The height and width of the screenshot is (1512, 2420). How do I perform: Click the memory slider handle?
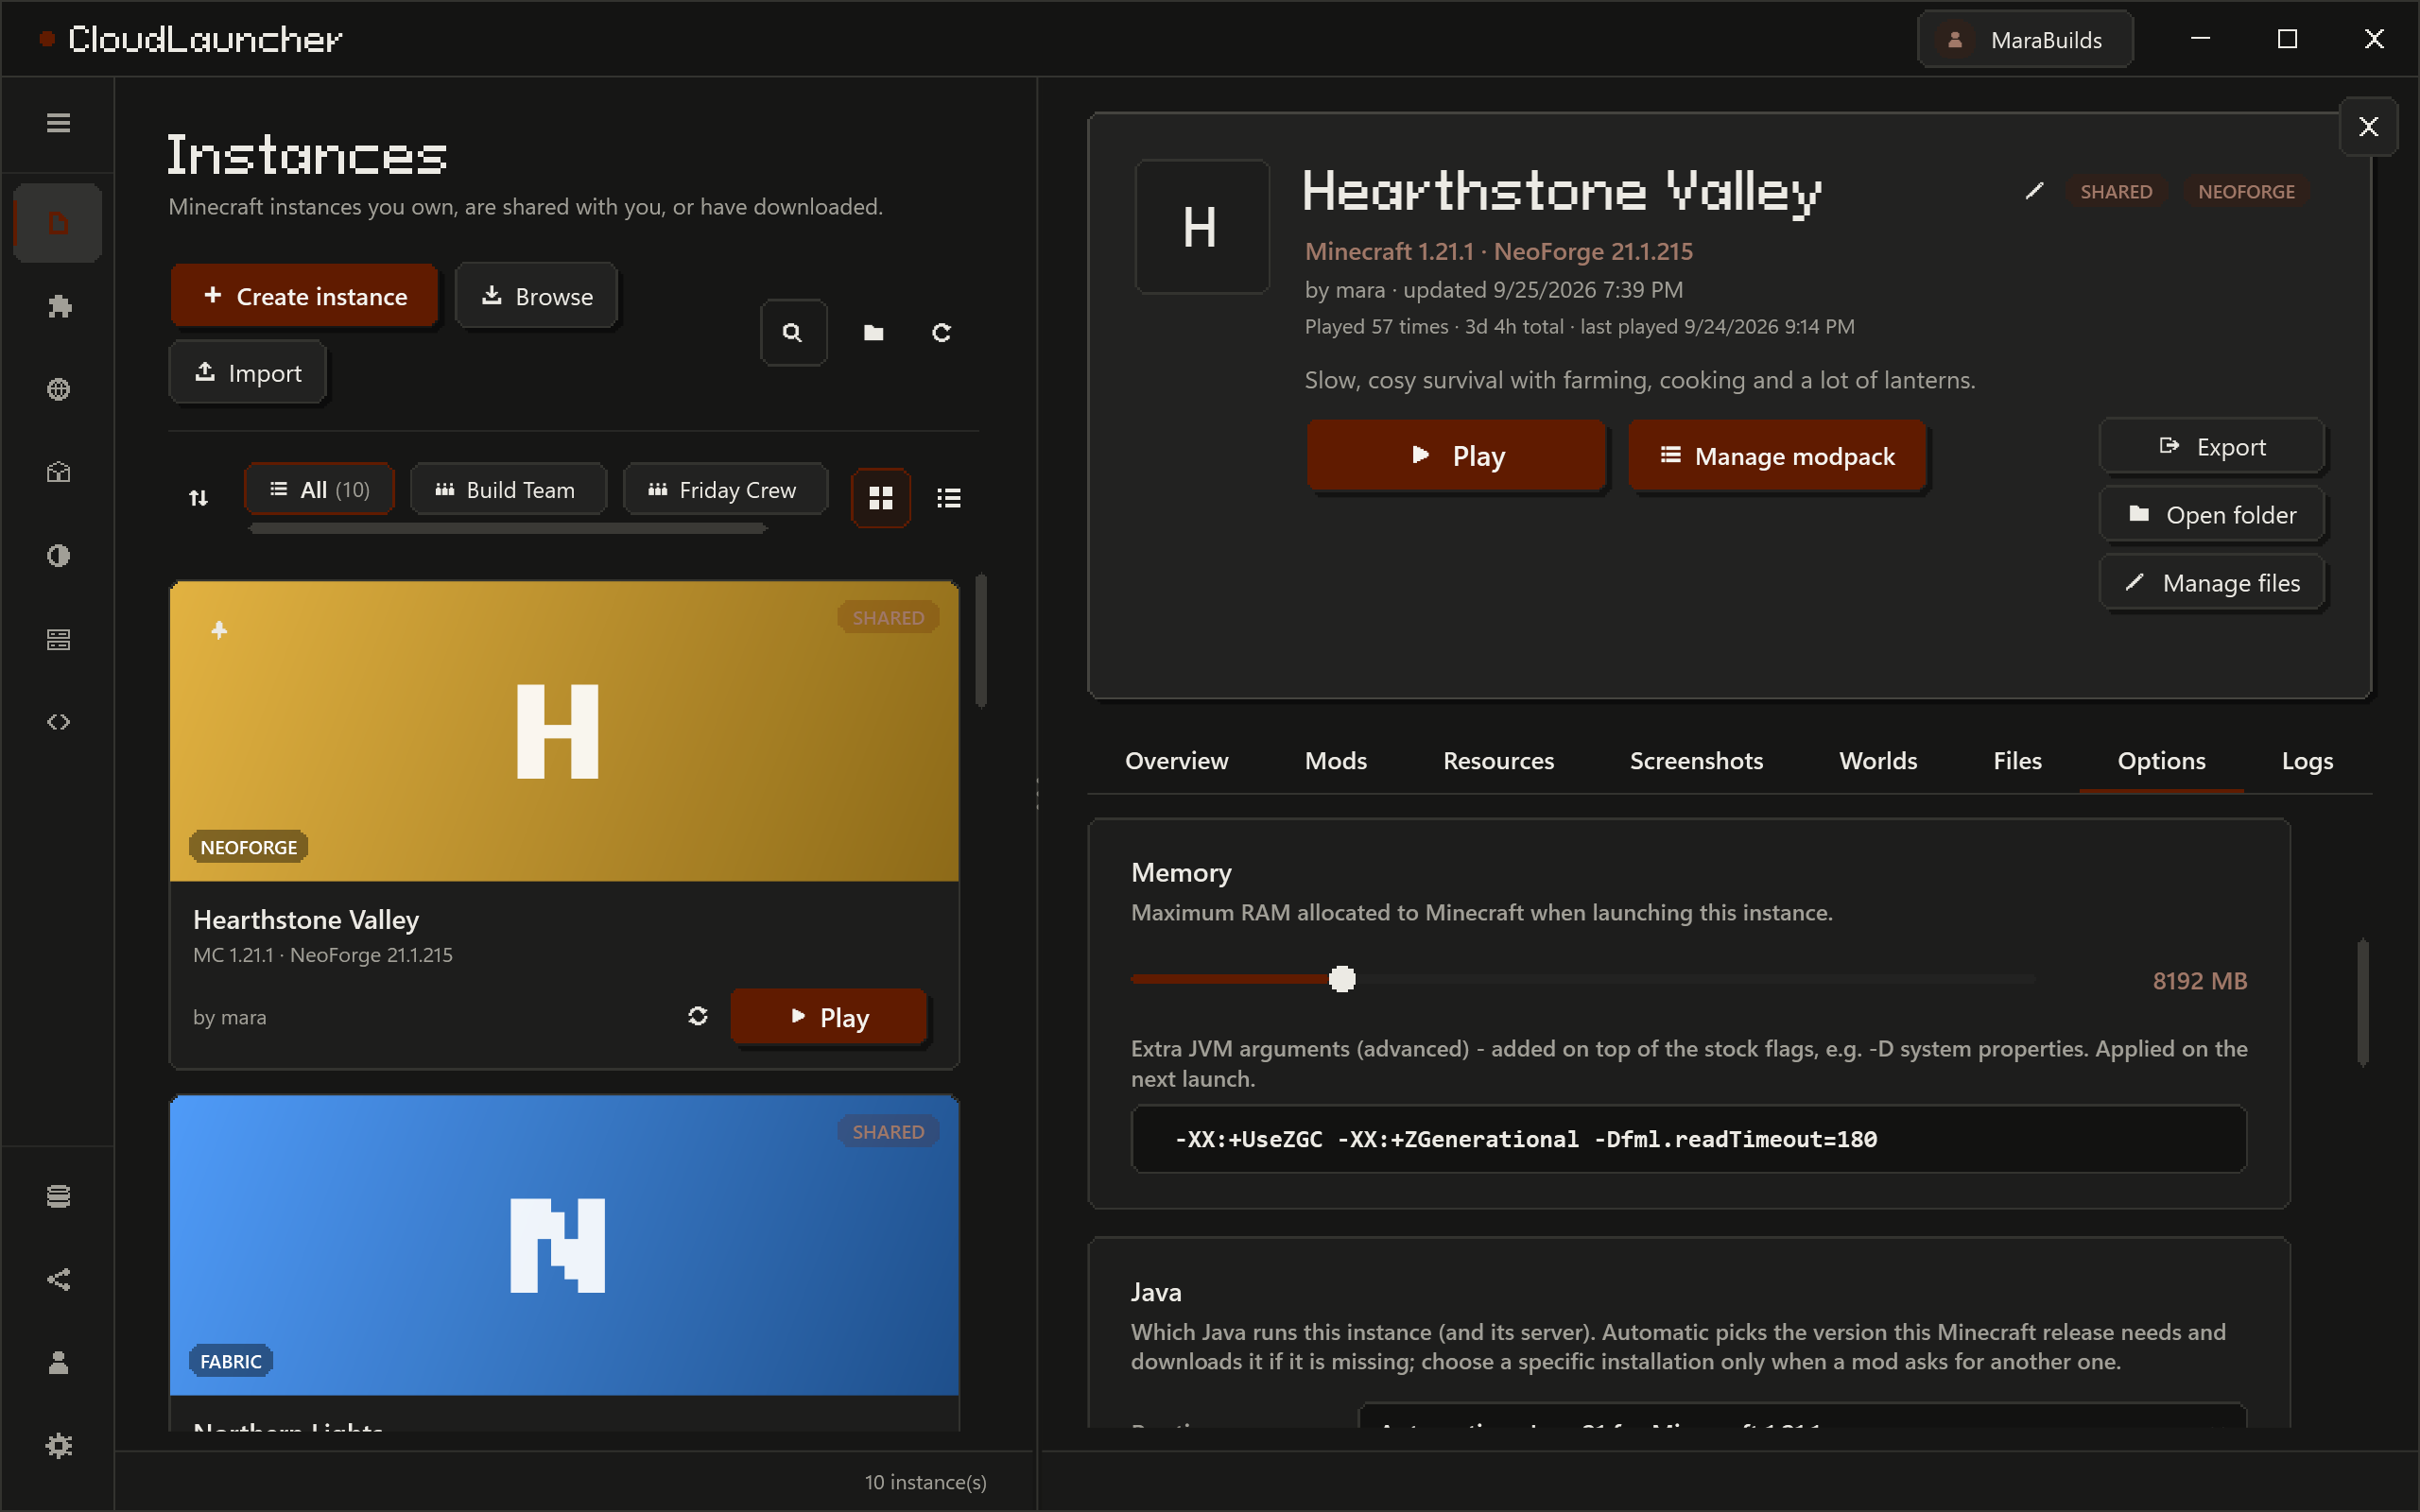click(1342, 979)
